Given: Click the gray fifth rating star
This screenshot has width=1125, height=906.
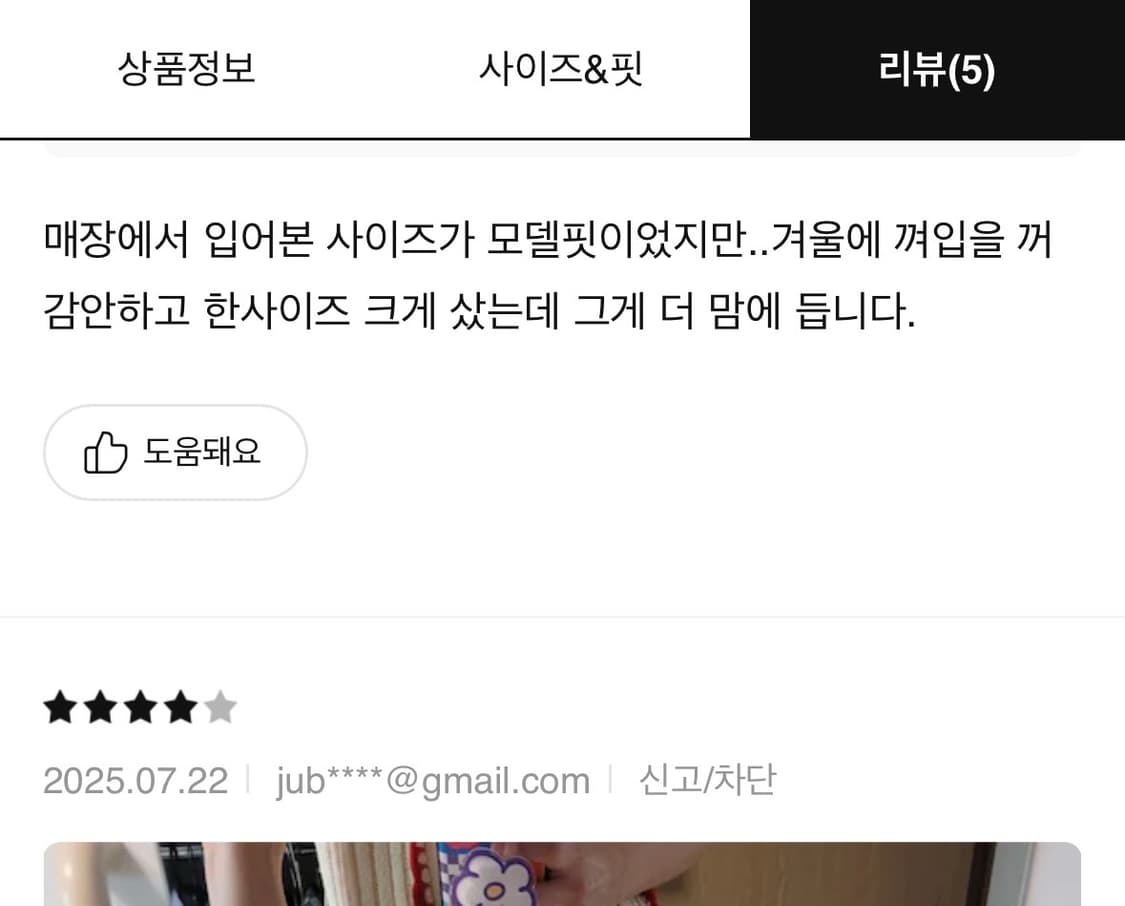Looking at the screenshot, I should click(x=220, y=707).
